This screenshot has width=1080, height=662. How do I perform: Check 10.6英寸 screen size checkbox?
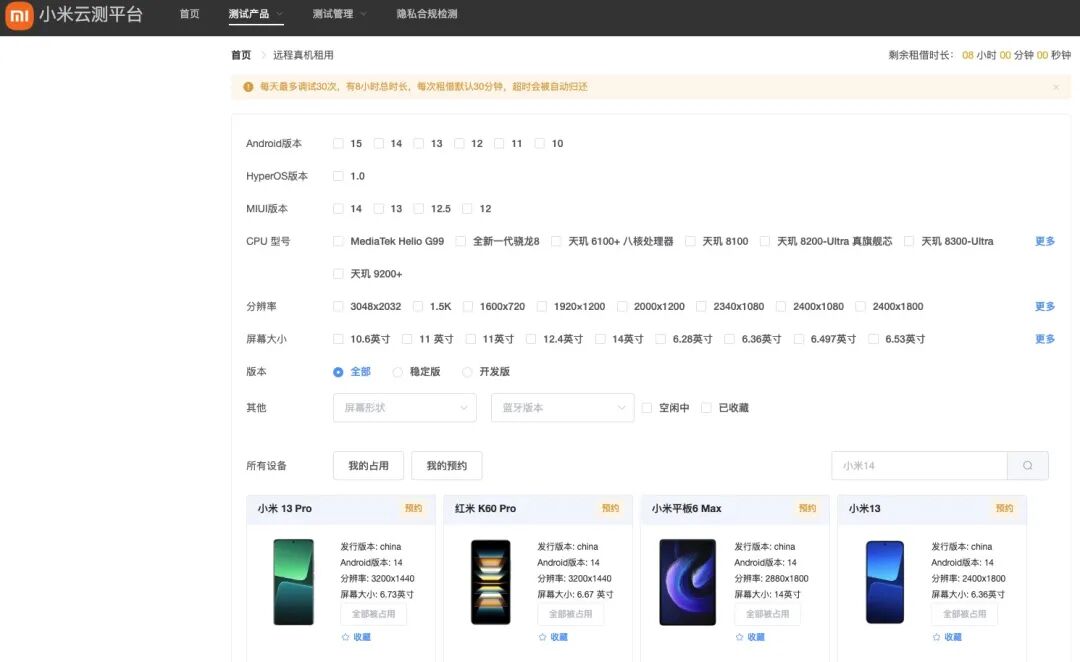338,339
